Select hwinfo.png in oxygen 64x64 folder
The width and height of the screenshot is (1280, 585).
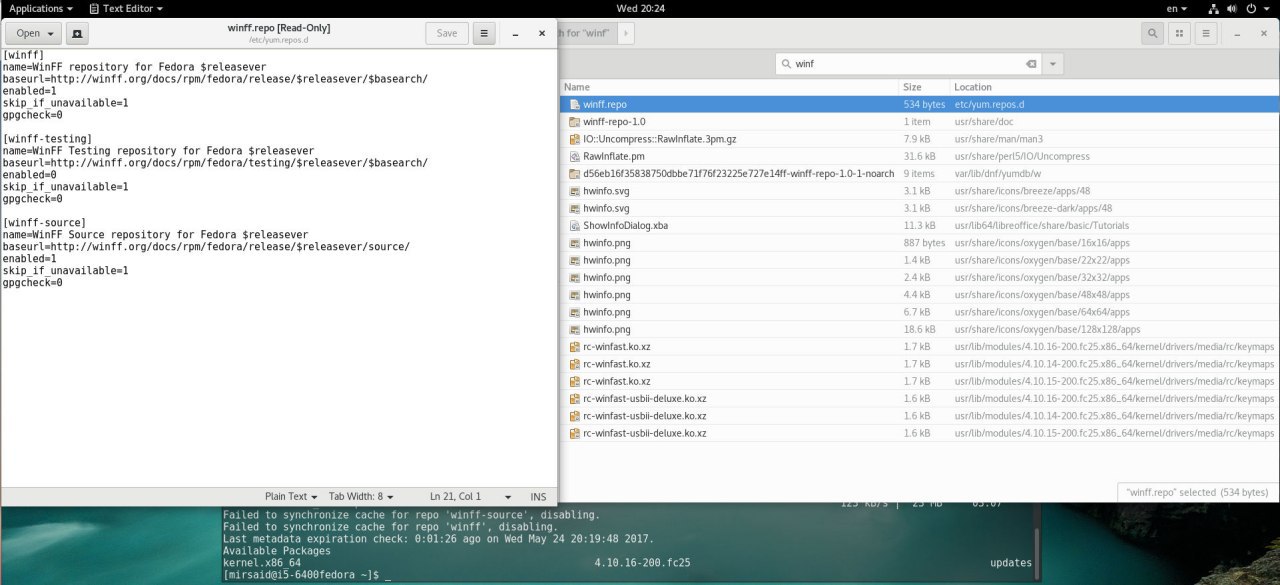pyautogui.click(x=919, y=312)
